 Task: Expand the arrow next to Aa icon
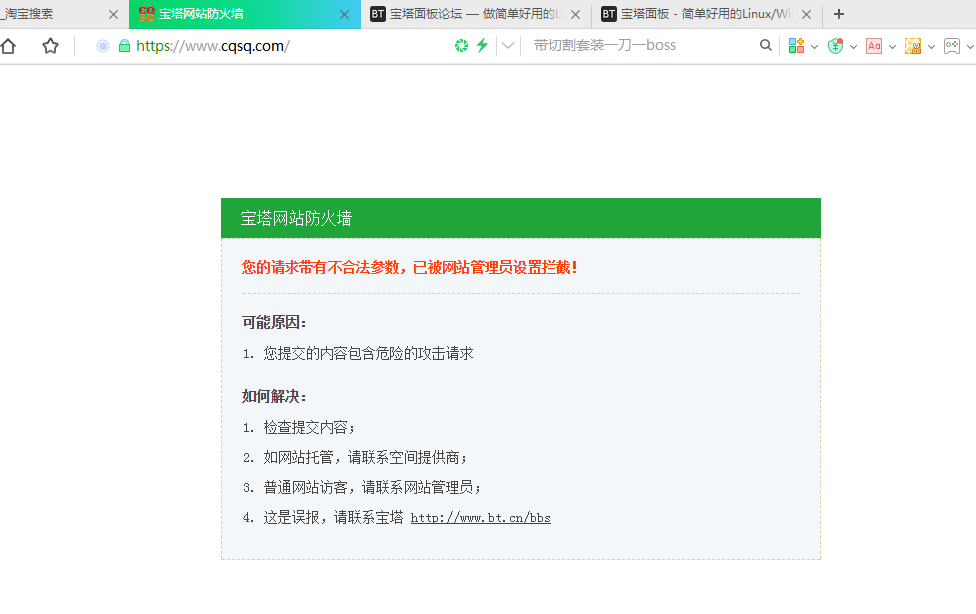(x=893, y=47)
